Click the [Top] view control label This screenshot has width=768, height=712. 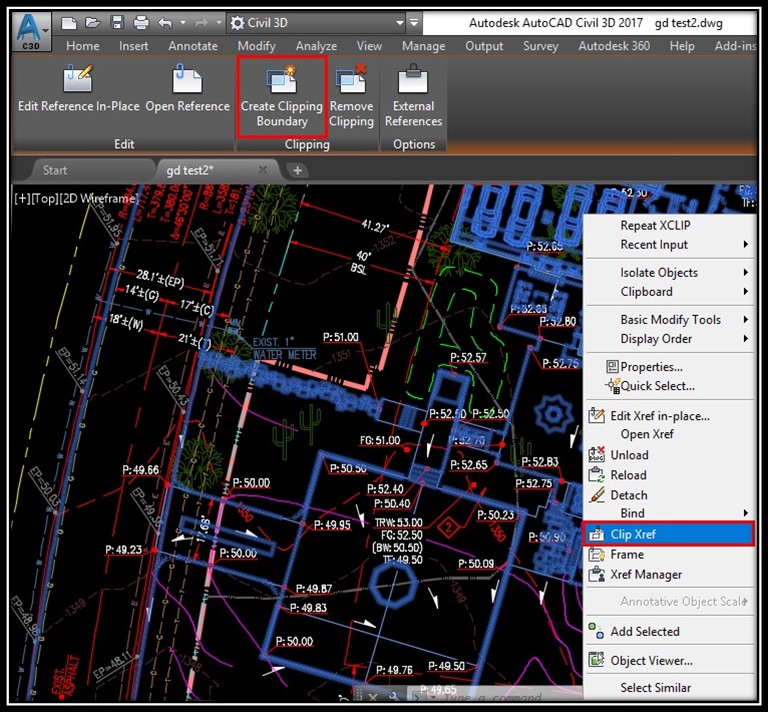tap(45, 199)
